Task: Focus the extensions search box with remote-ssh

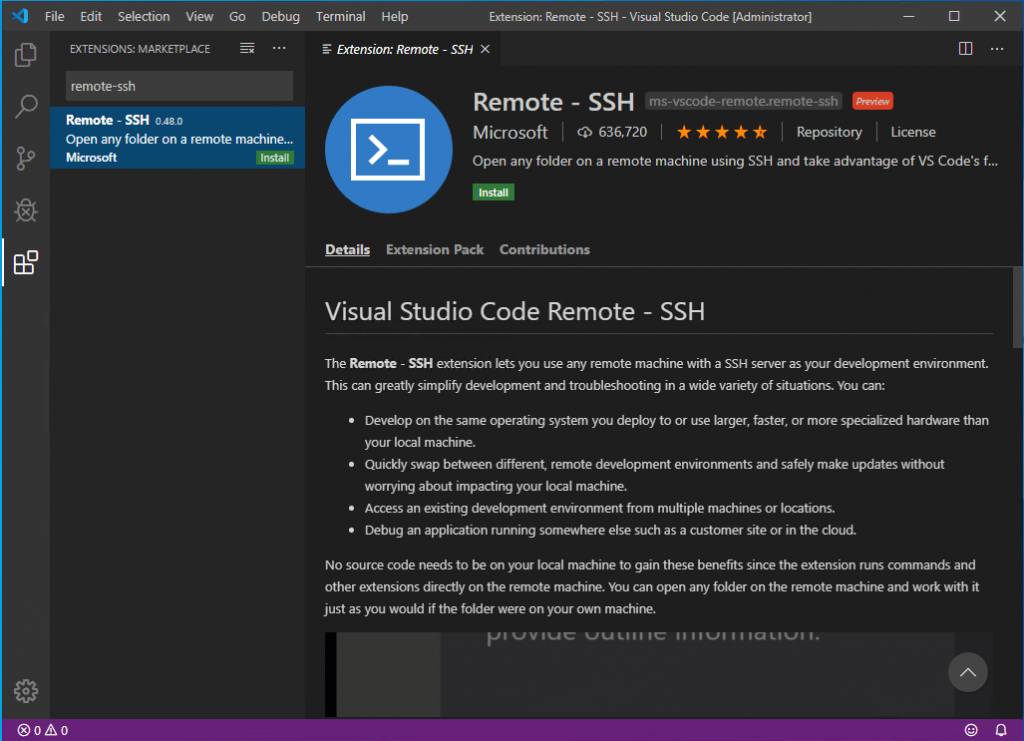Action: (179, 86)
